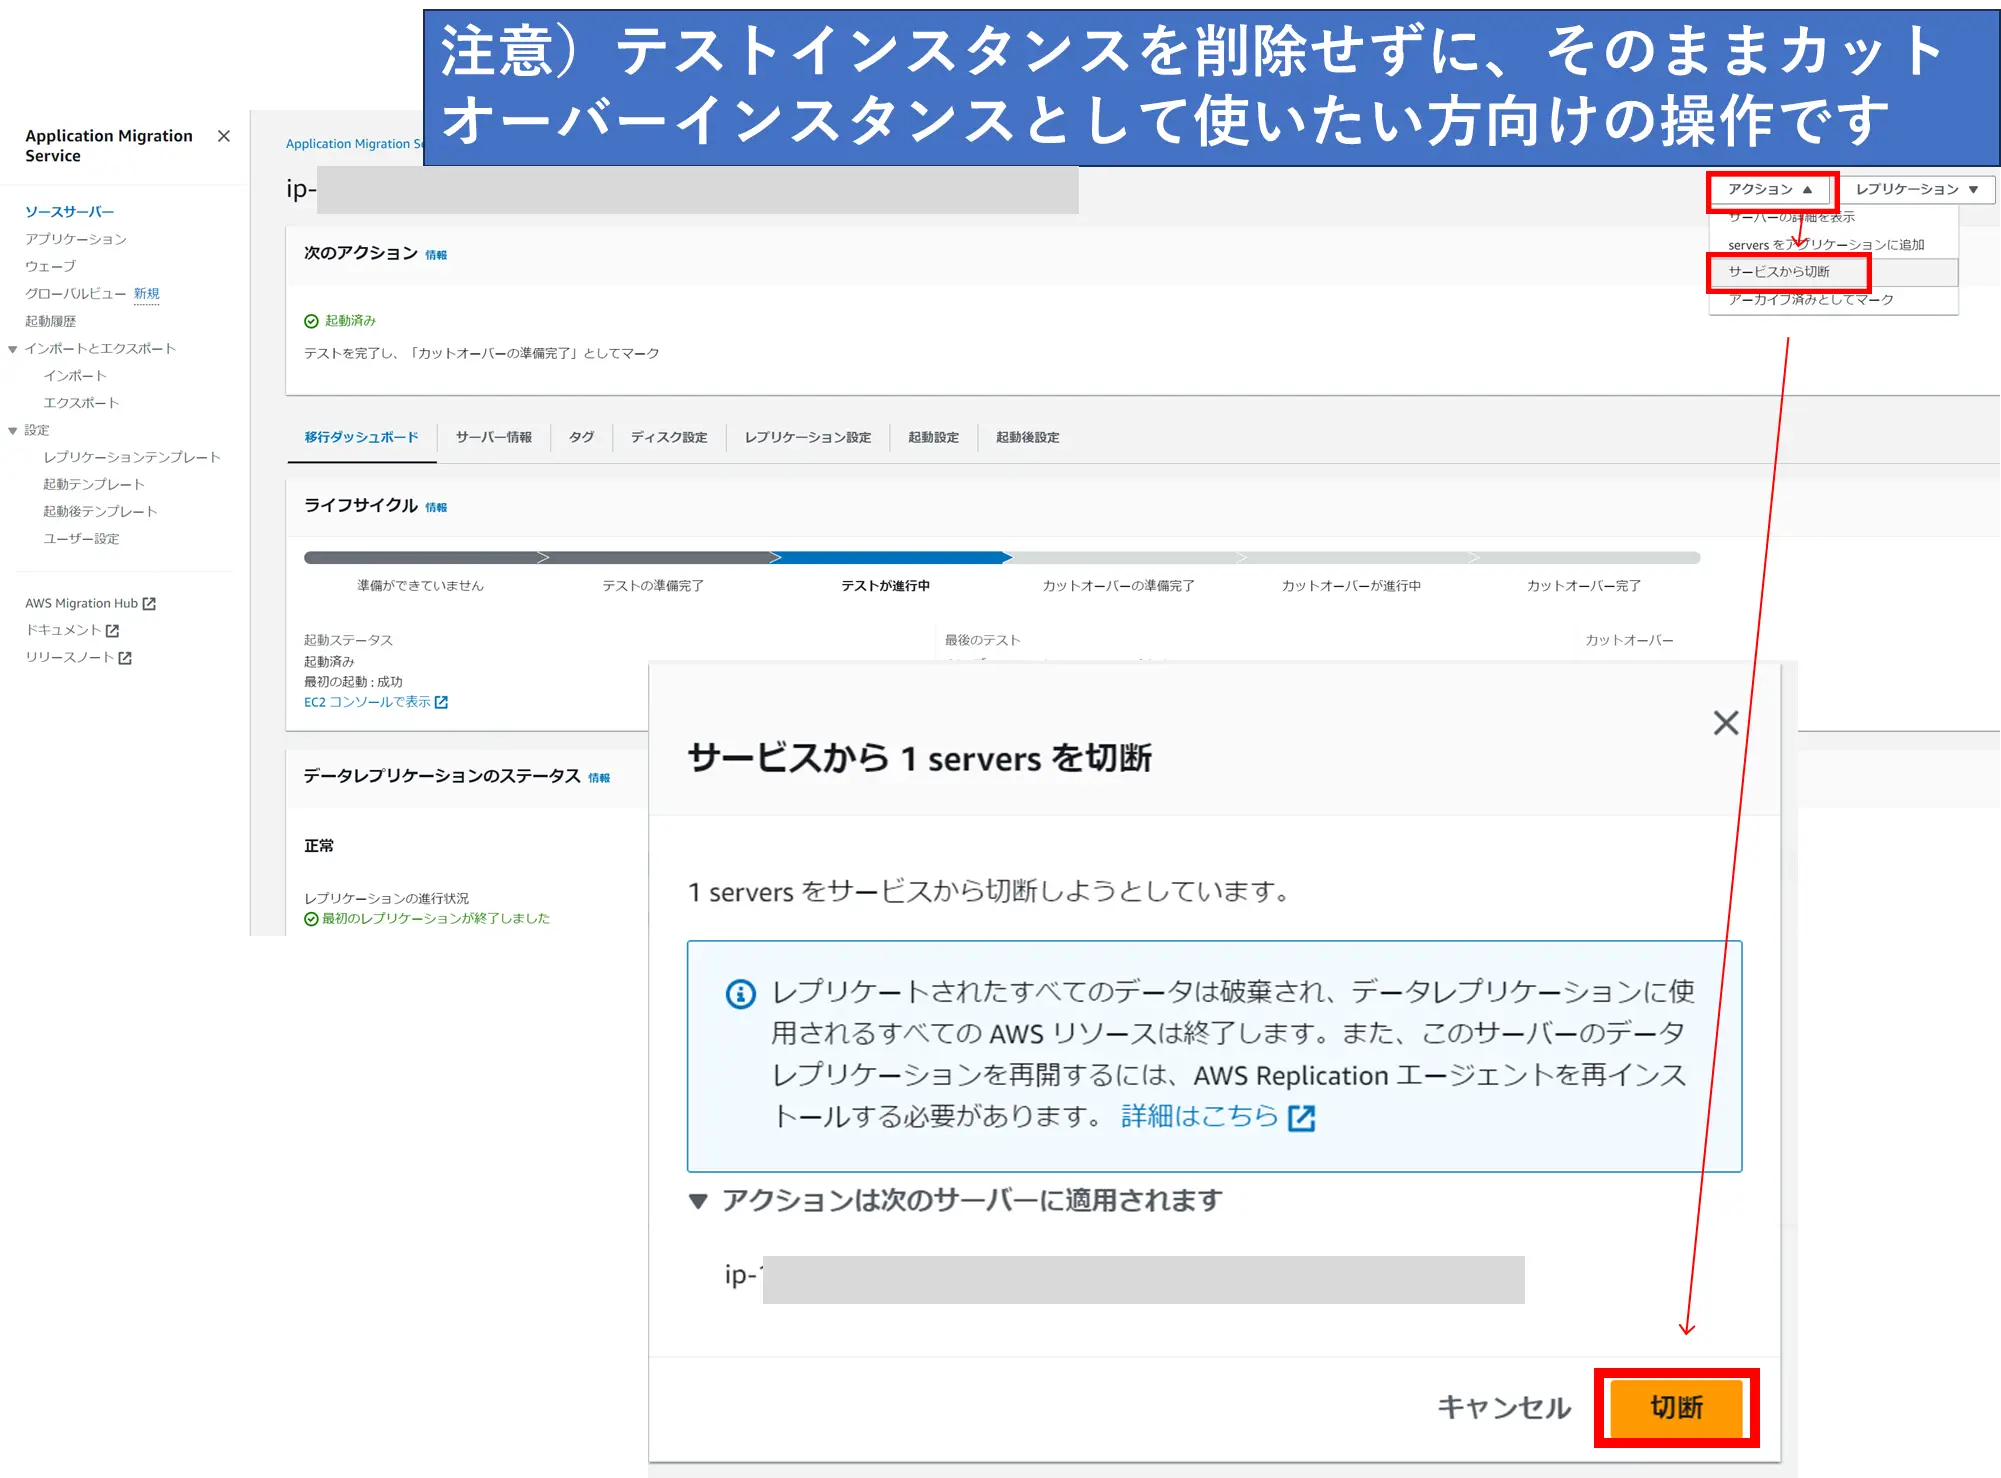The height and width of the screenshot is (1478, 2001).
Task: Click the 情報 link beside 次のアクション
Action: coord(436,255)
